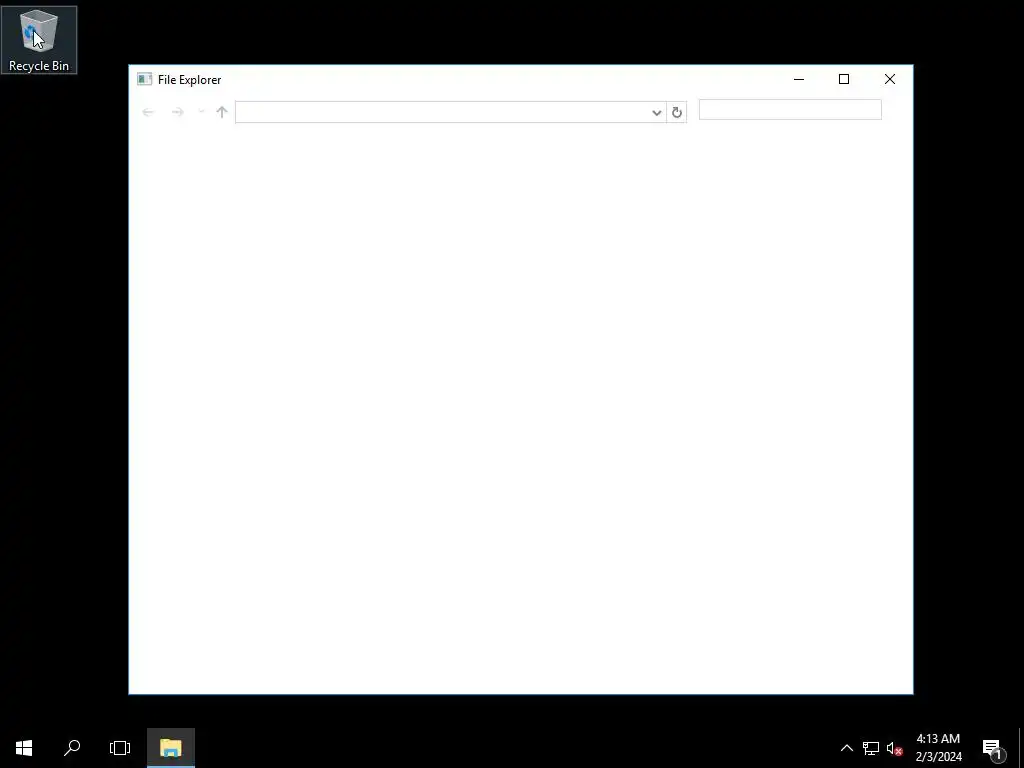Open the network status tray icon
Image resolution: width=1024 pixels, height=768 pixels.
[x=871, y=748]
